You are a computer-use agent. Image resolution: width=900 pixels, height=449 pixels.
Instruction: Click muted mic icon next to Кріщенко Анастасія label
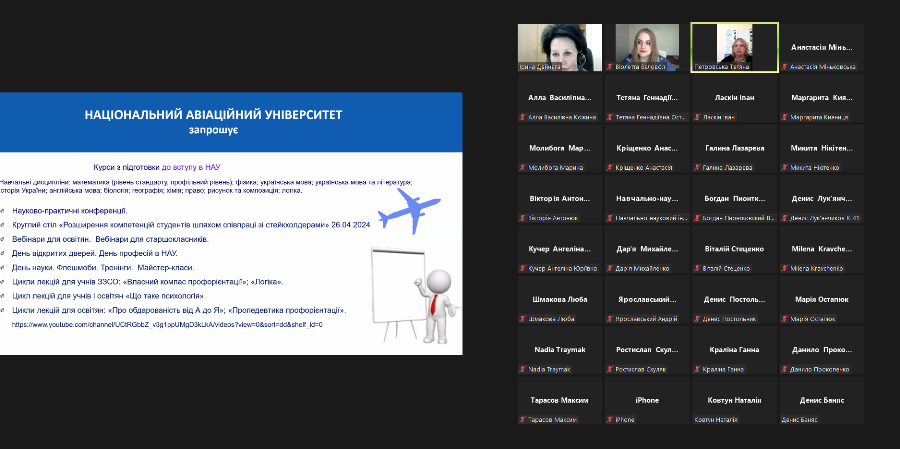click(x=611, y=168)
